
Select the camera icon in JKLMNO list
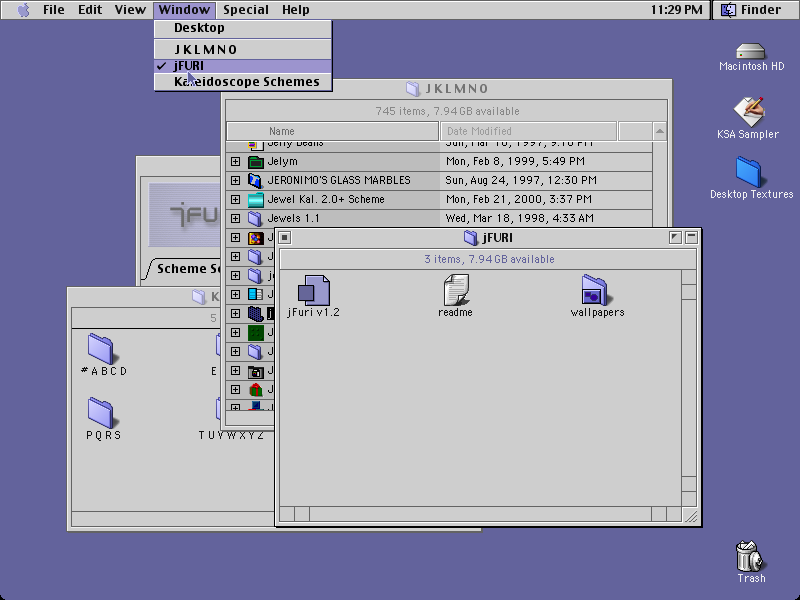click(256, 371)
